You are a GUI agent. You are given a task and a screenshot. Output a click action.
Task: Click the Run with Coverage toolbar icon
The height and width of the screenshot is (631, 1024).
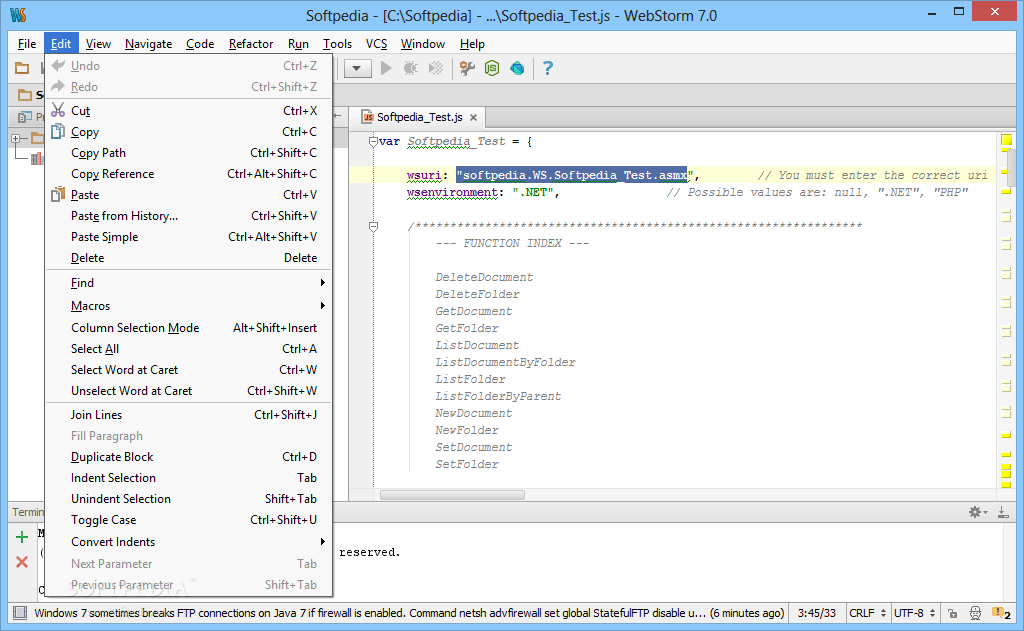436,68
